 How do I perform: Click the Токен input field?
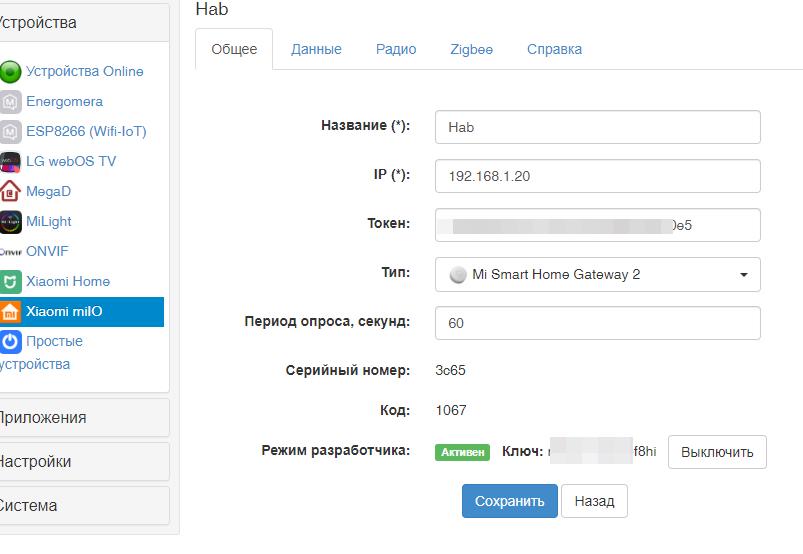[x=598, y=225]
